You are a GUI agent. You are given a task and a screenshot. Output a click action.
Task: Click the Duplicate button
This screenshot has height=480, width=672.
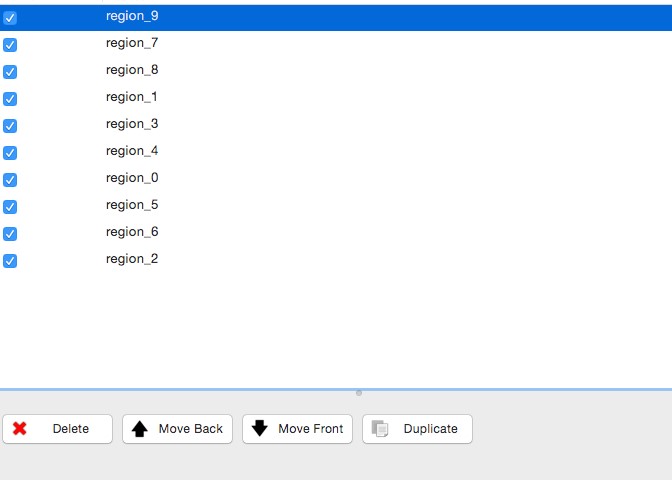(x=417, y=429)
